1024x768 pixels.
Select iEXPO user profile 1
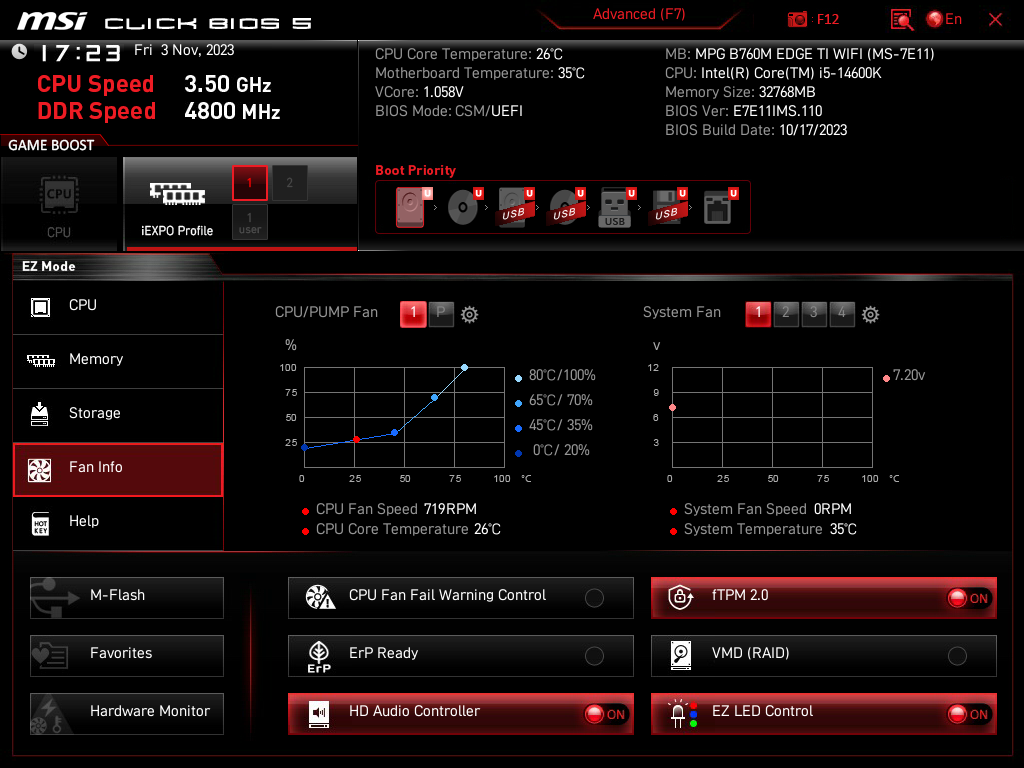pos(249,222)
